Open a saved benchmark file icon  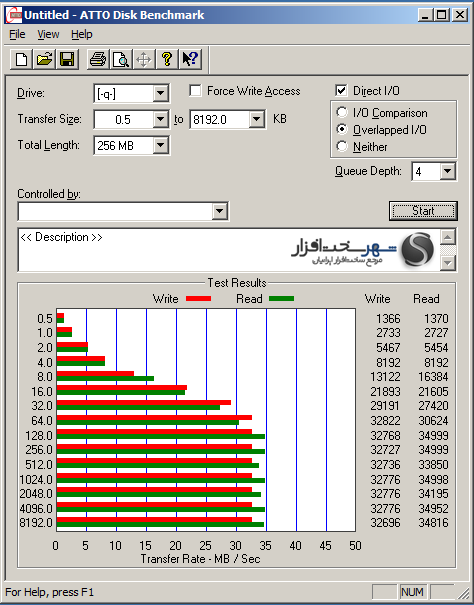44,59
